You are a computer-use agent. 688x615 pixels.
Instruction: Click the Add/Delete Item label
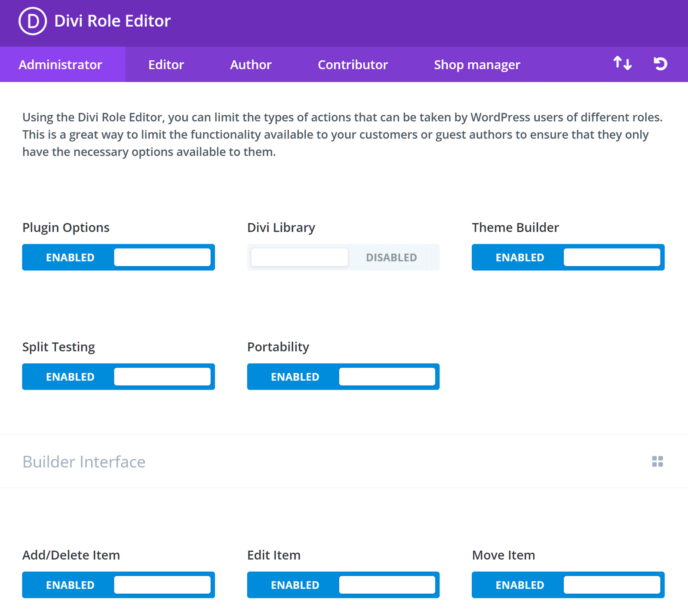point(71,555)
